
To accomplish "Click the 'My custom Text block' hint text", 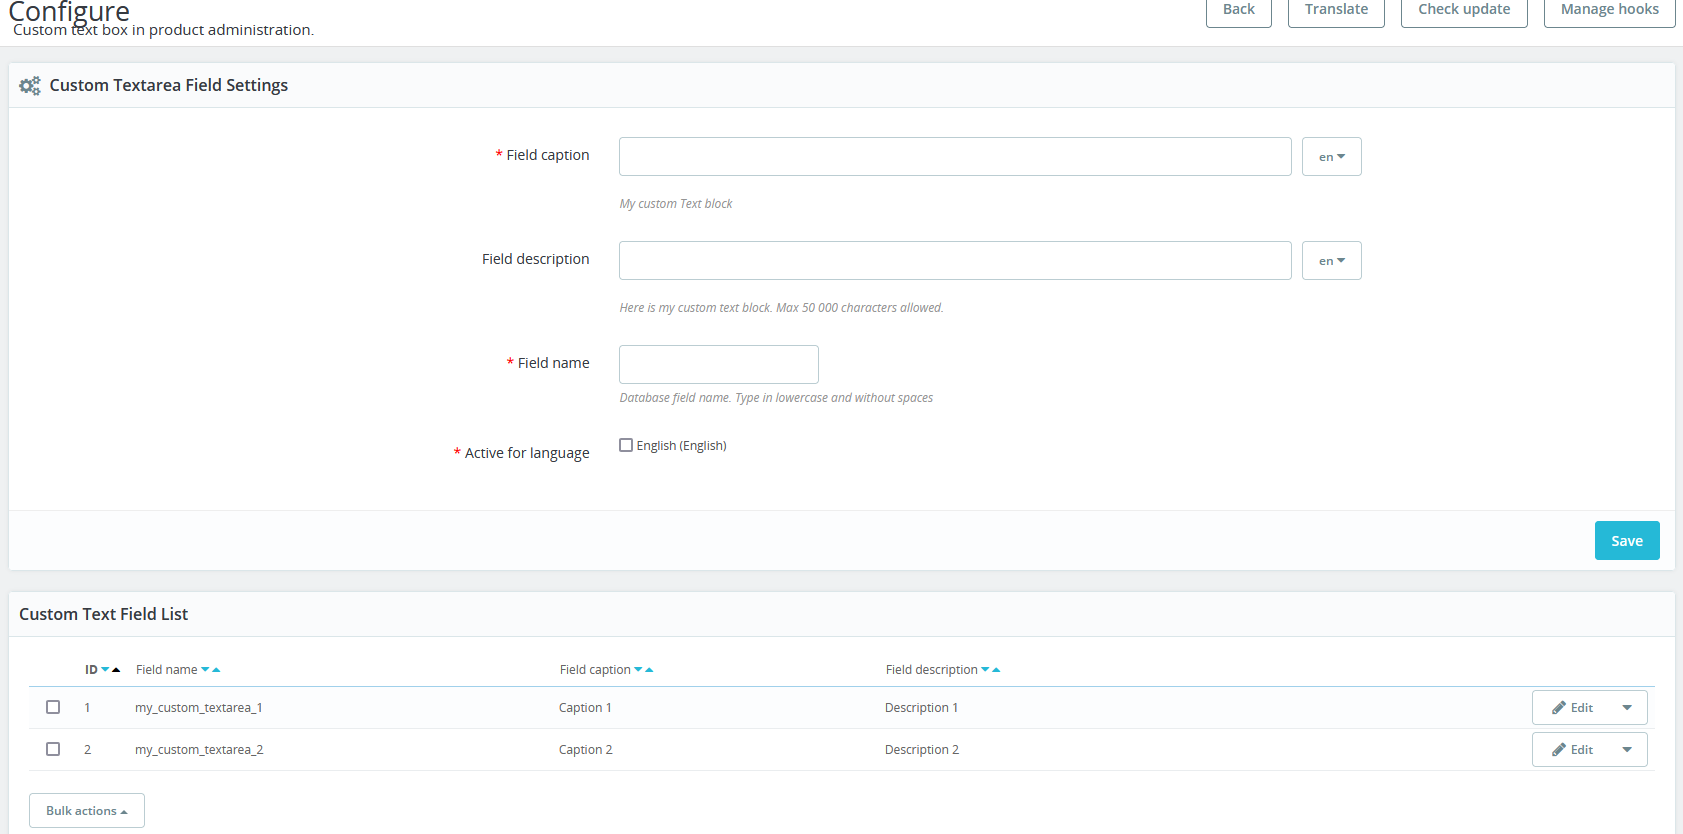I will [x=676, y=204].
